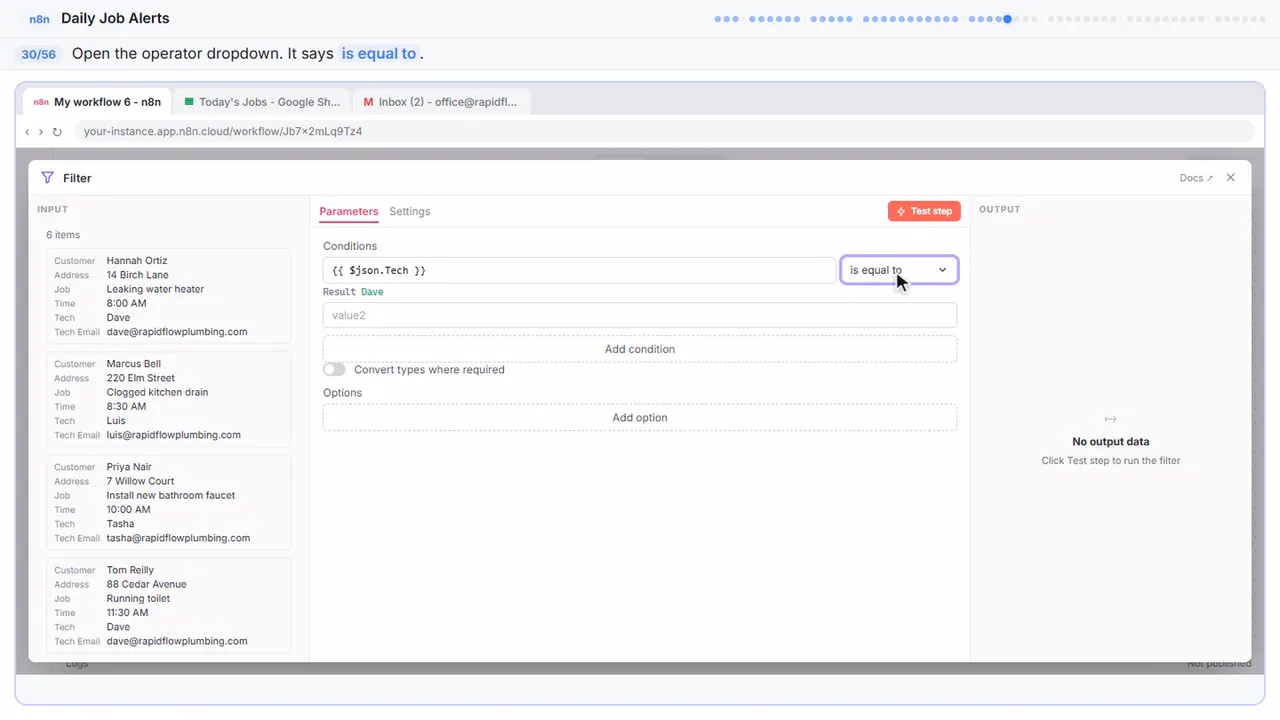Image resolution: width=1280 pixels, height=720 pixels.
Task: Click the 30/56 step counter badge
Action: click(x=39, y=54)
